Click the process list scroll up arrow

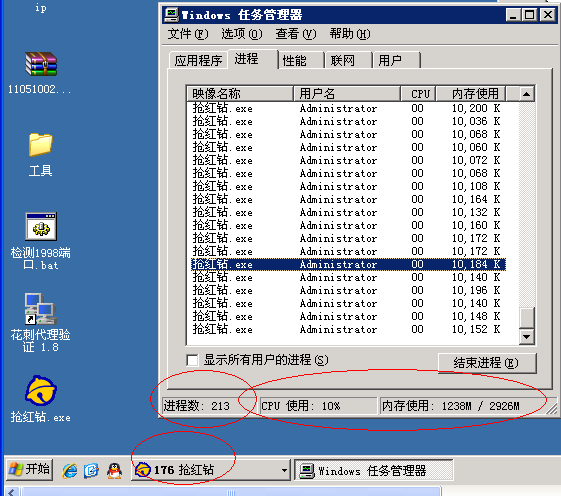click(x=527, y=94)
